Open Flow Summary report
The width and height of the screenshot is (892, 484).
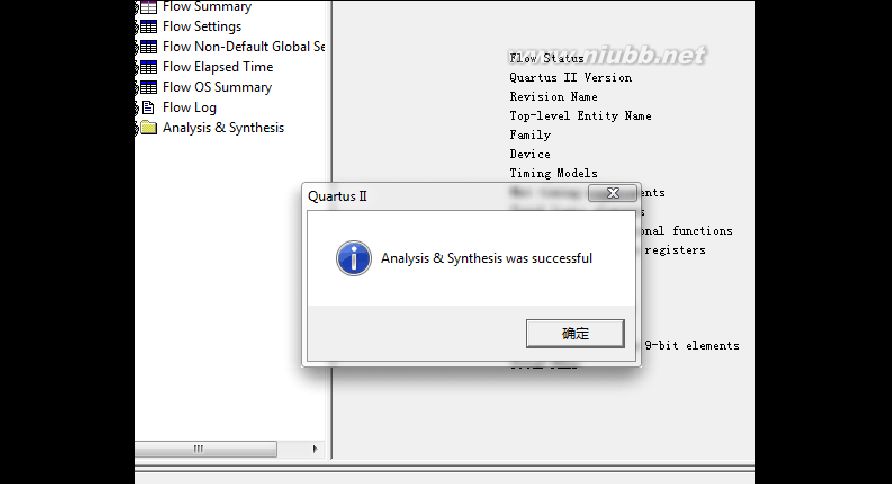207,7
